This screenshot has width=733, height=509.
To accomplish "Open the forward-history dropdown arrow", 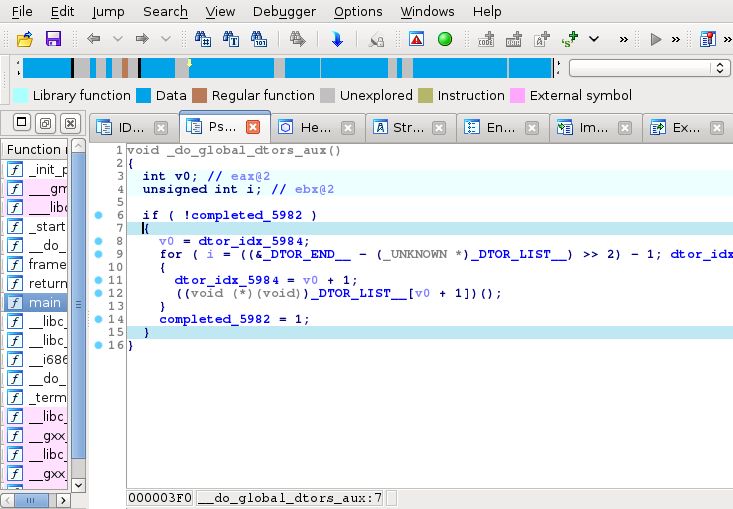I will pos(165,39).
